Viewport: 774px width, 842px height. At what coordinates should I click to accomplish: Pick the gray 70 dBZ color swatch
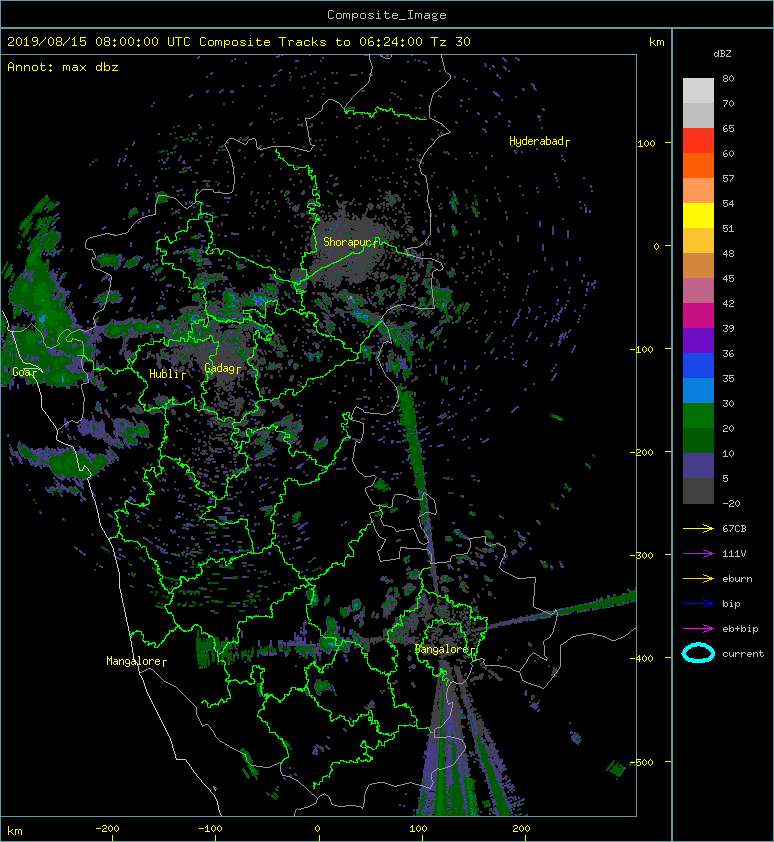tap(698, 115)
